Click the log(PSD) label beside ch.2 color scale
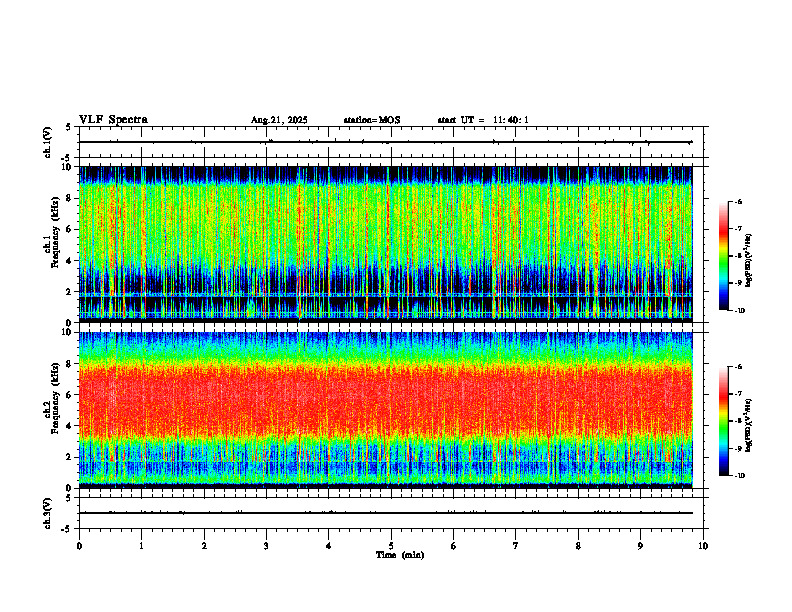This screenshot has width=792, height=612. pyautogui.click(x=749, y=425)
